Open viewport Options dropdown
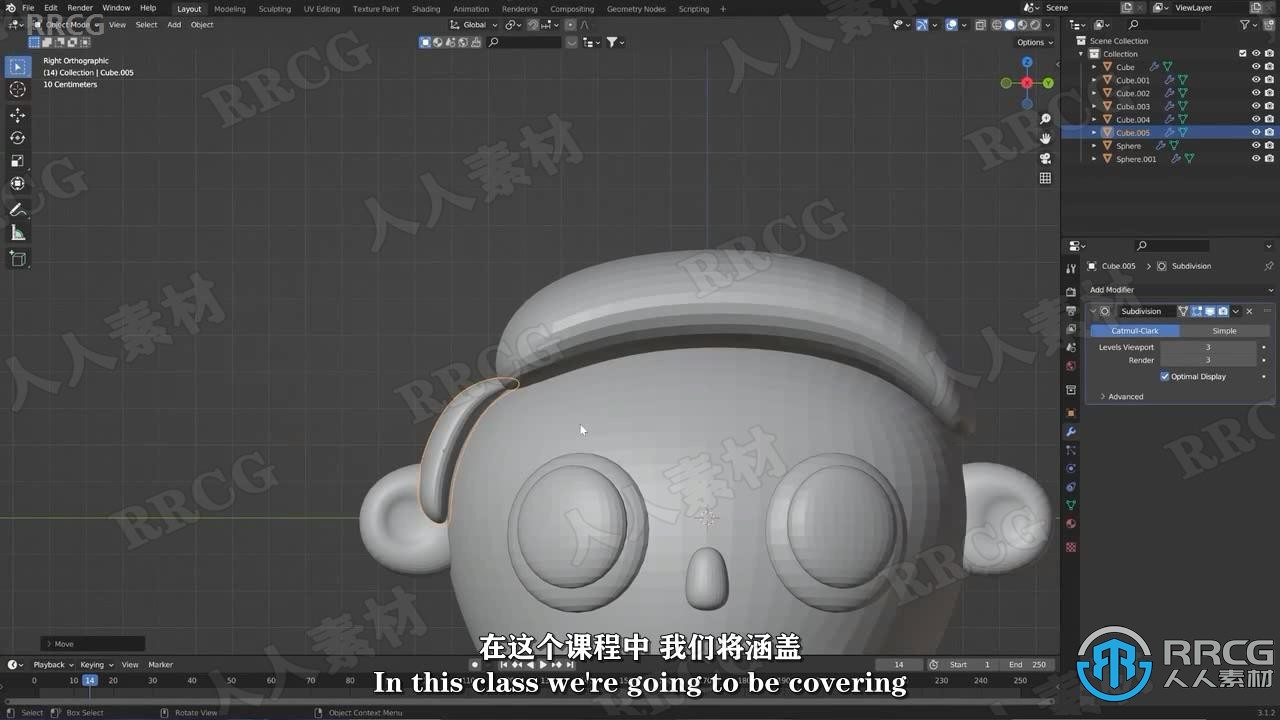The image size is (1280, 720). click(x=1035, y=42)
